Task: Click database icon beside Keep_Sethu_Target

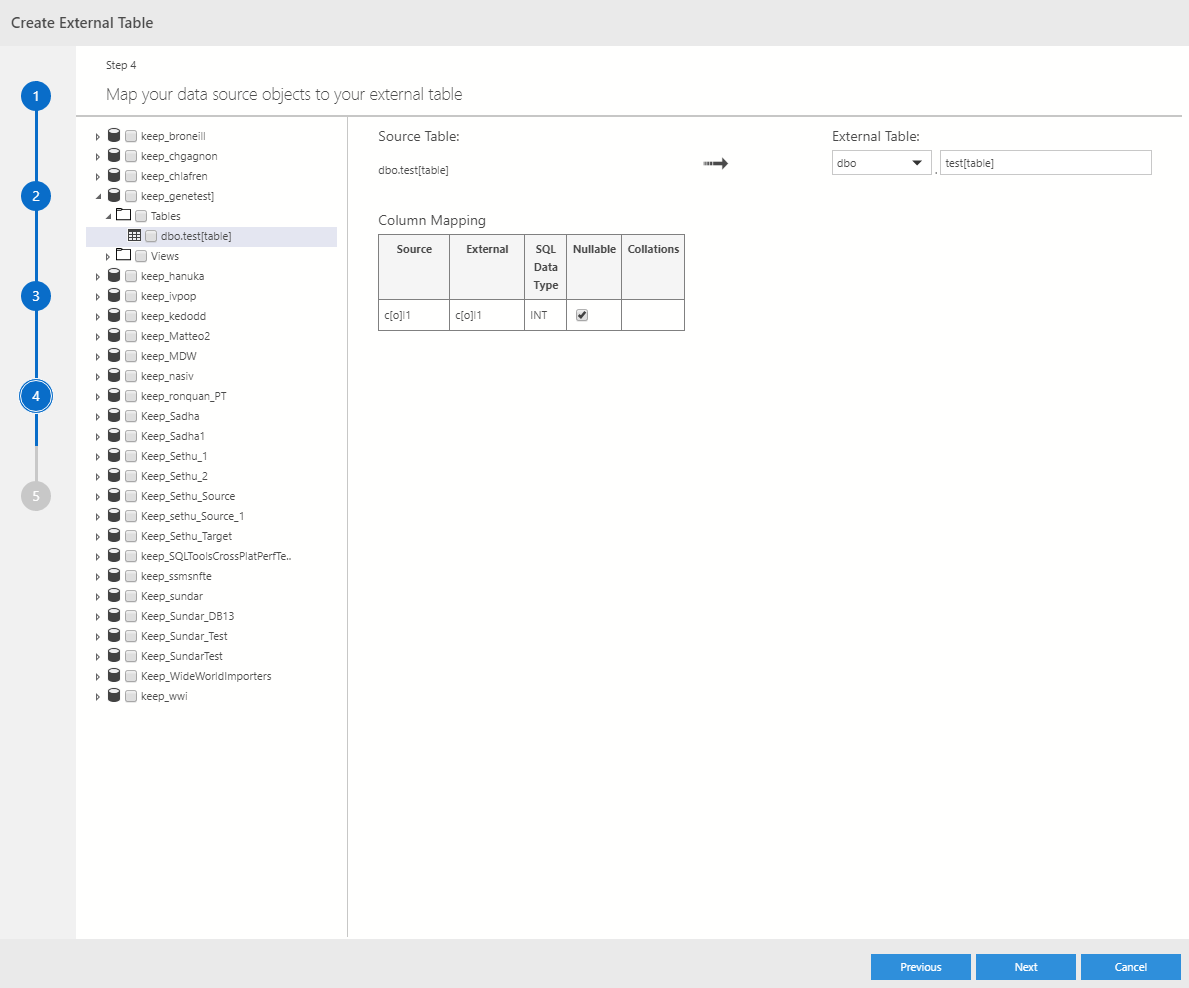Action: [x=114, y=536]
